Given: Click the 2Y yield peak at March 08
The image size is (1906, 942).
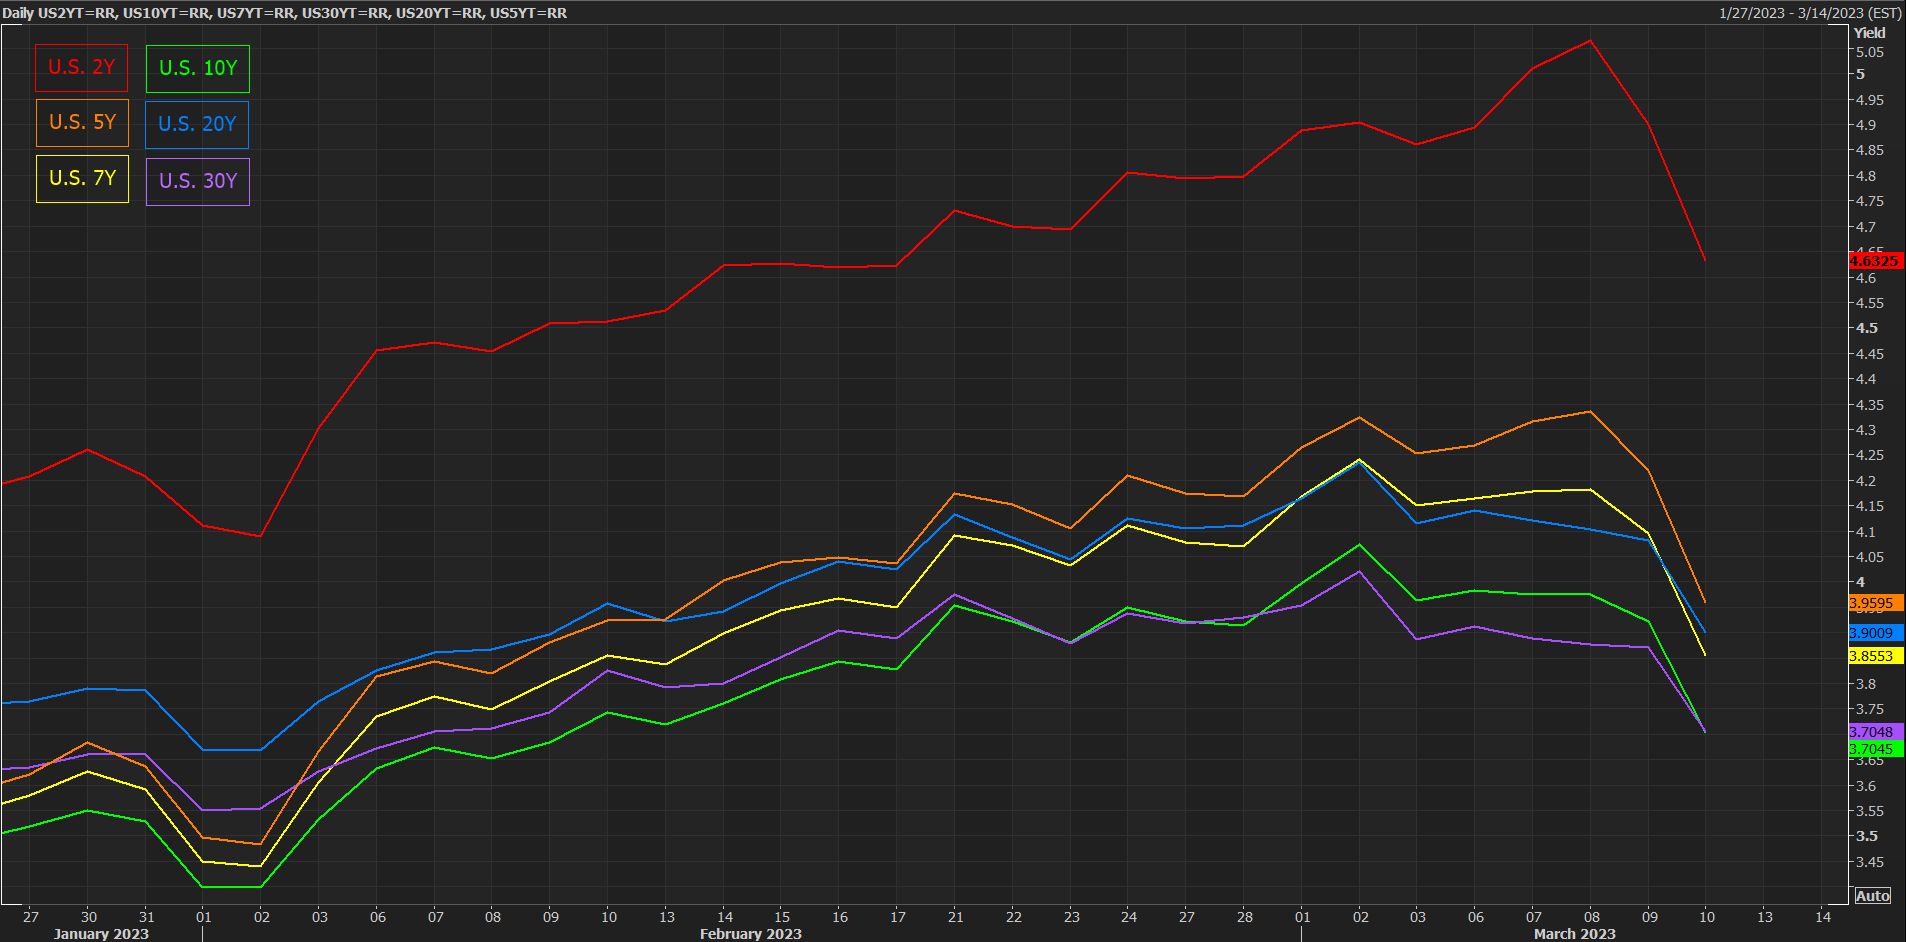Looking at the screenshot, I should pyautogui.click(x=1590, y=41).
